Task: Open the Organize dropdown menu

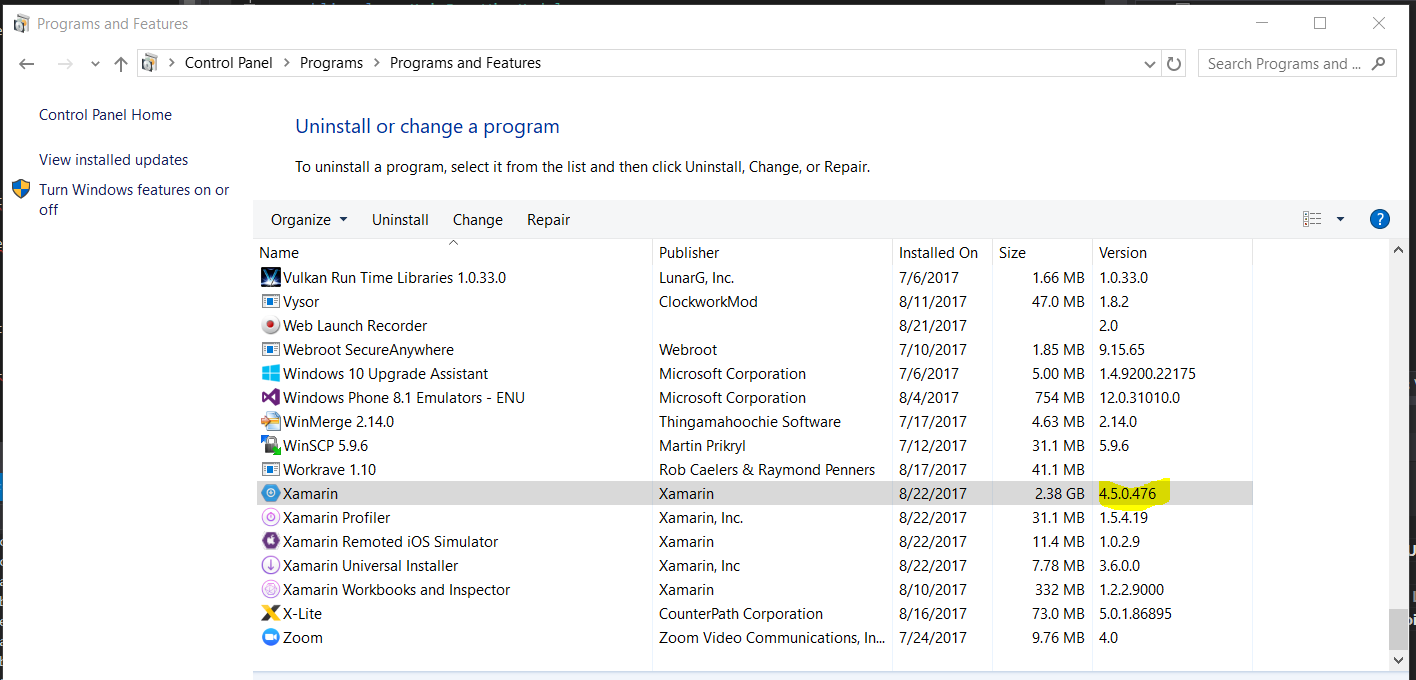Action: 309,219
